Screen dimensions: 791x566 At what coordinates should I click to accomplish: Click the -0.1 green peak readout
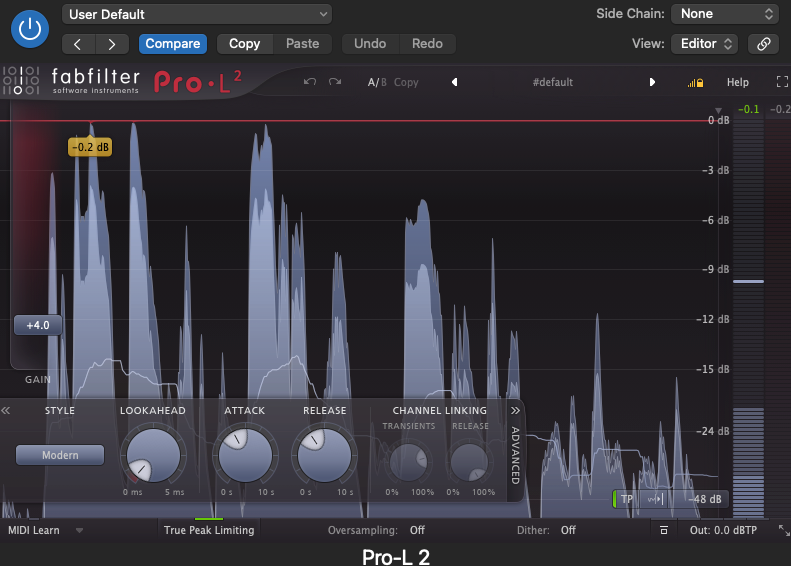pos(748,109)
